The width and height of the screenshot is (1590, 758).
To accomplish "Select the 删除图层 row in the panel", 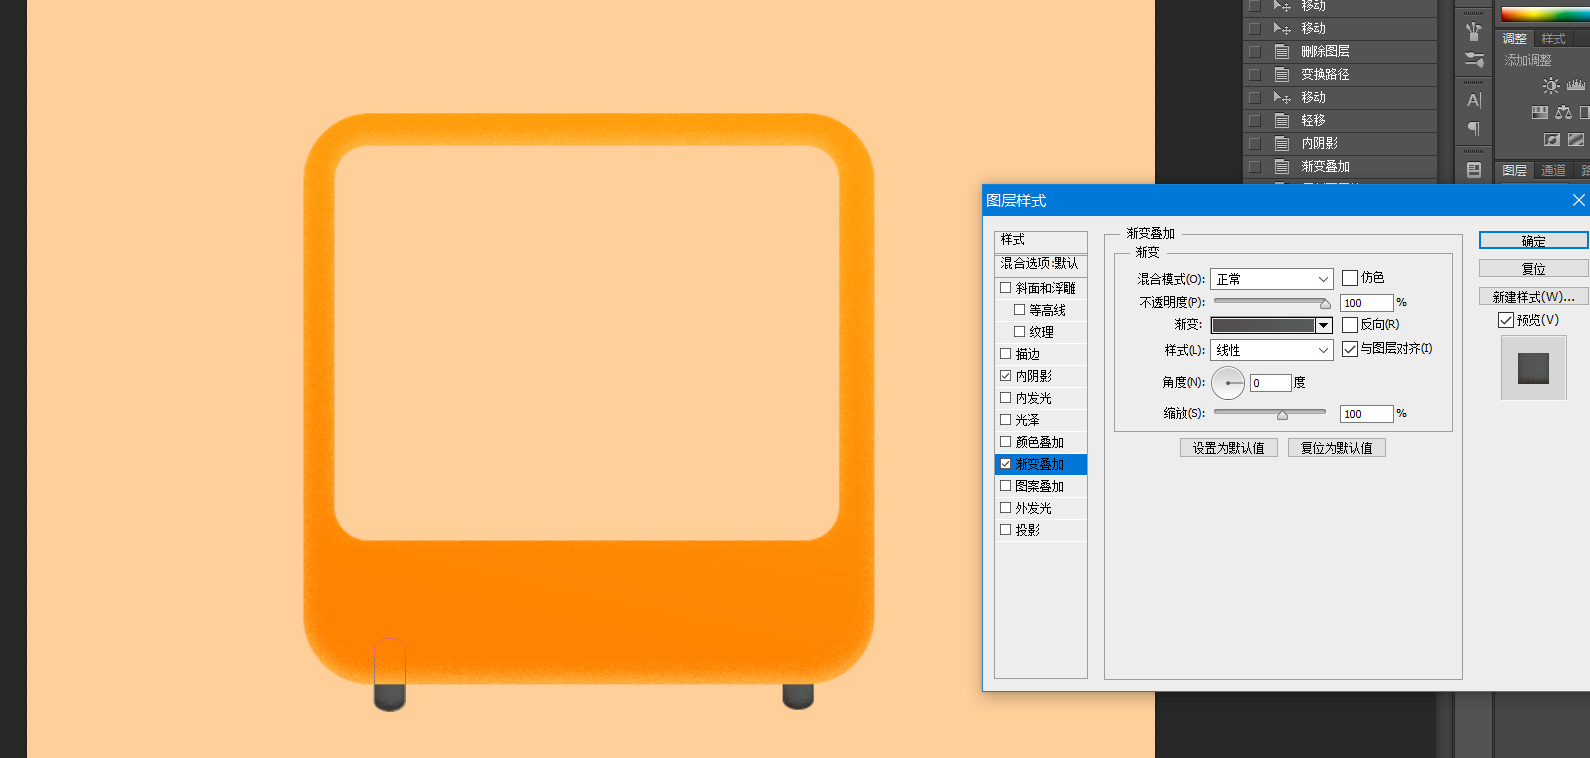I will 1340,51.
